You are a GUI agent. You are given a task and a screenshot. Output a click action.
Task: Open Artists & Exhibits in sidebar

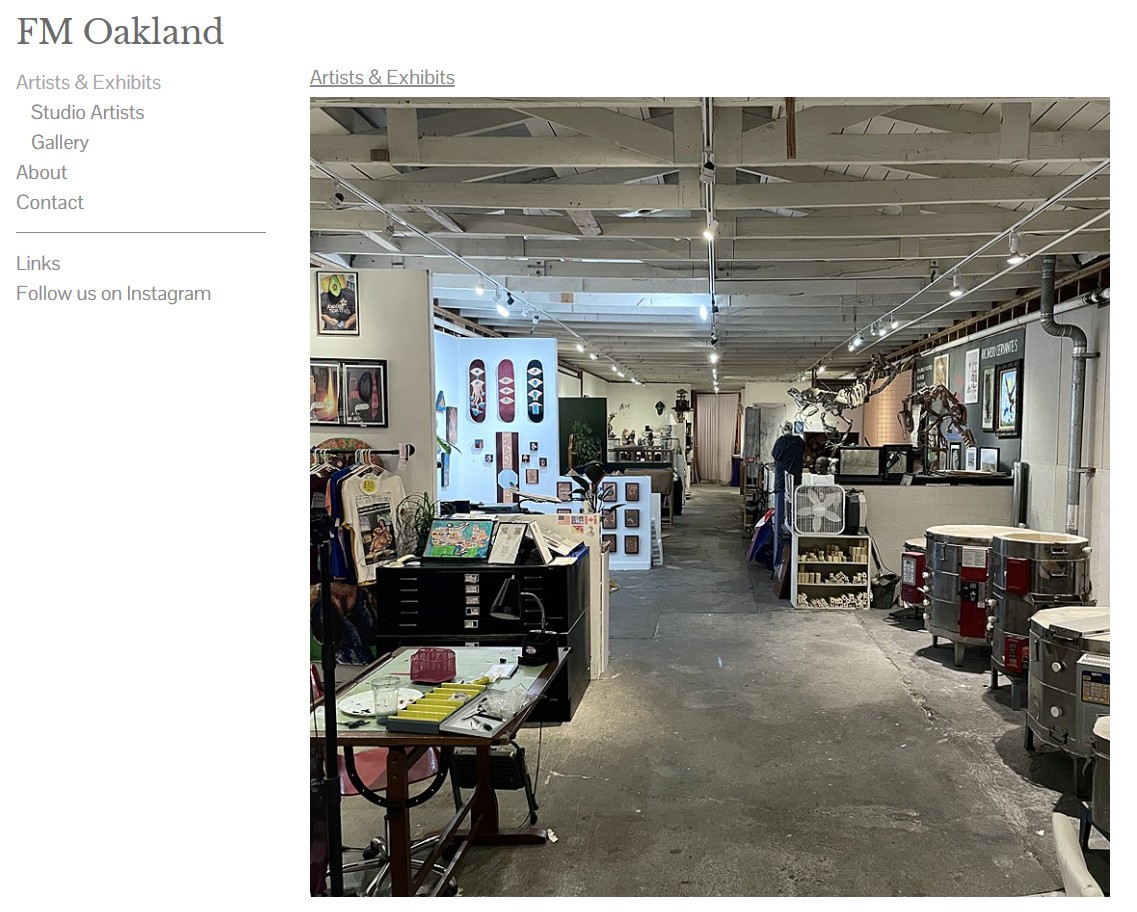coord(88,82)
